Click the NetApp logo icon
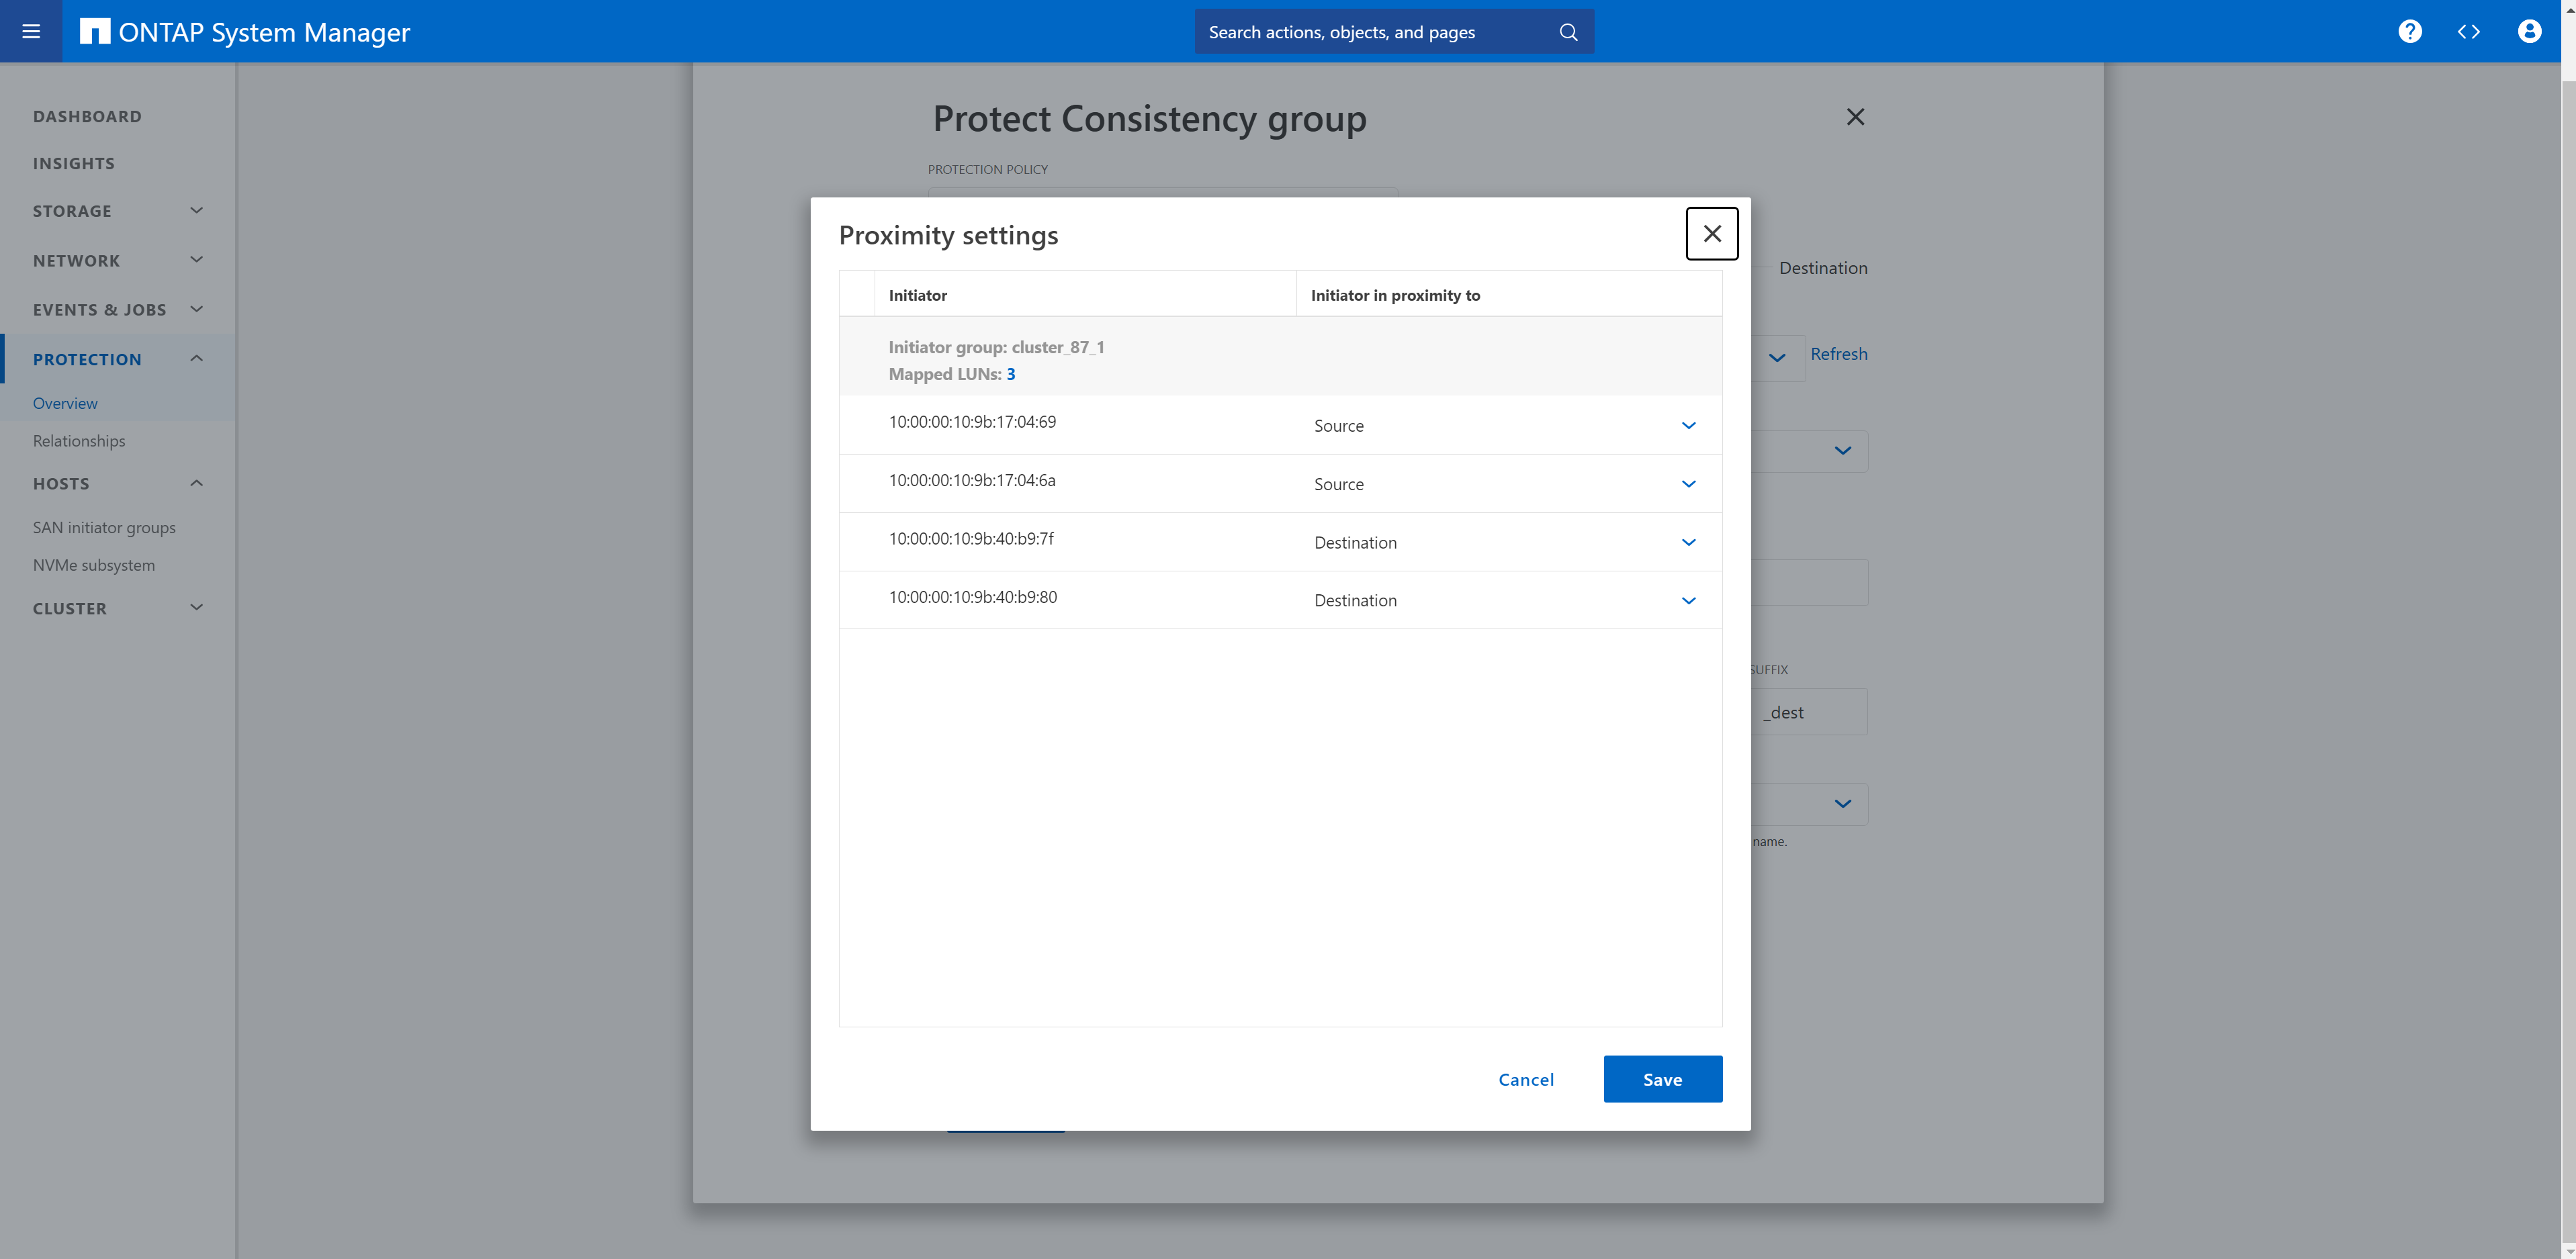 (94, 31)
